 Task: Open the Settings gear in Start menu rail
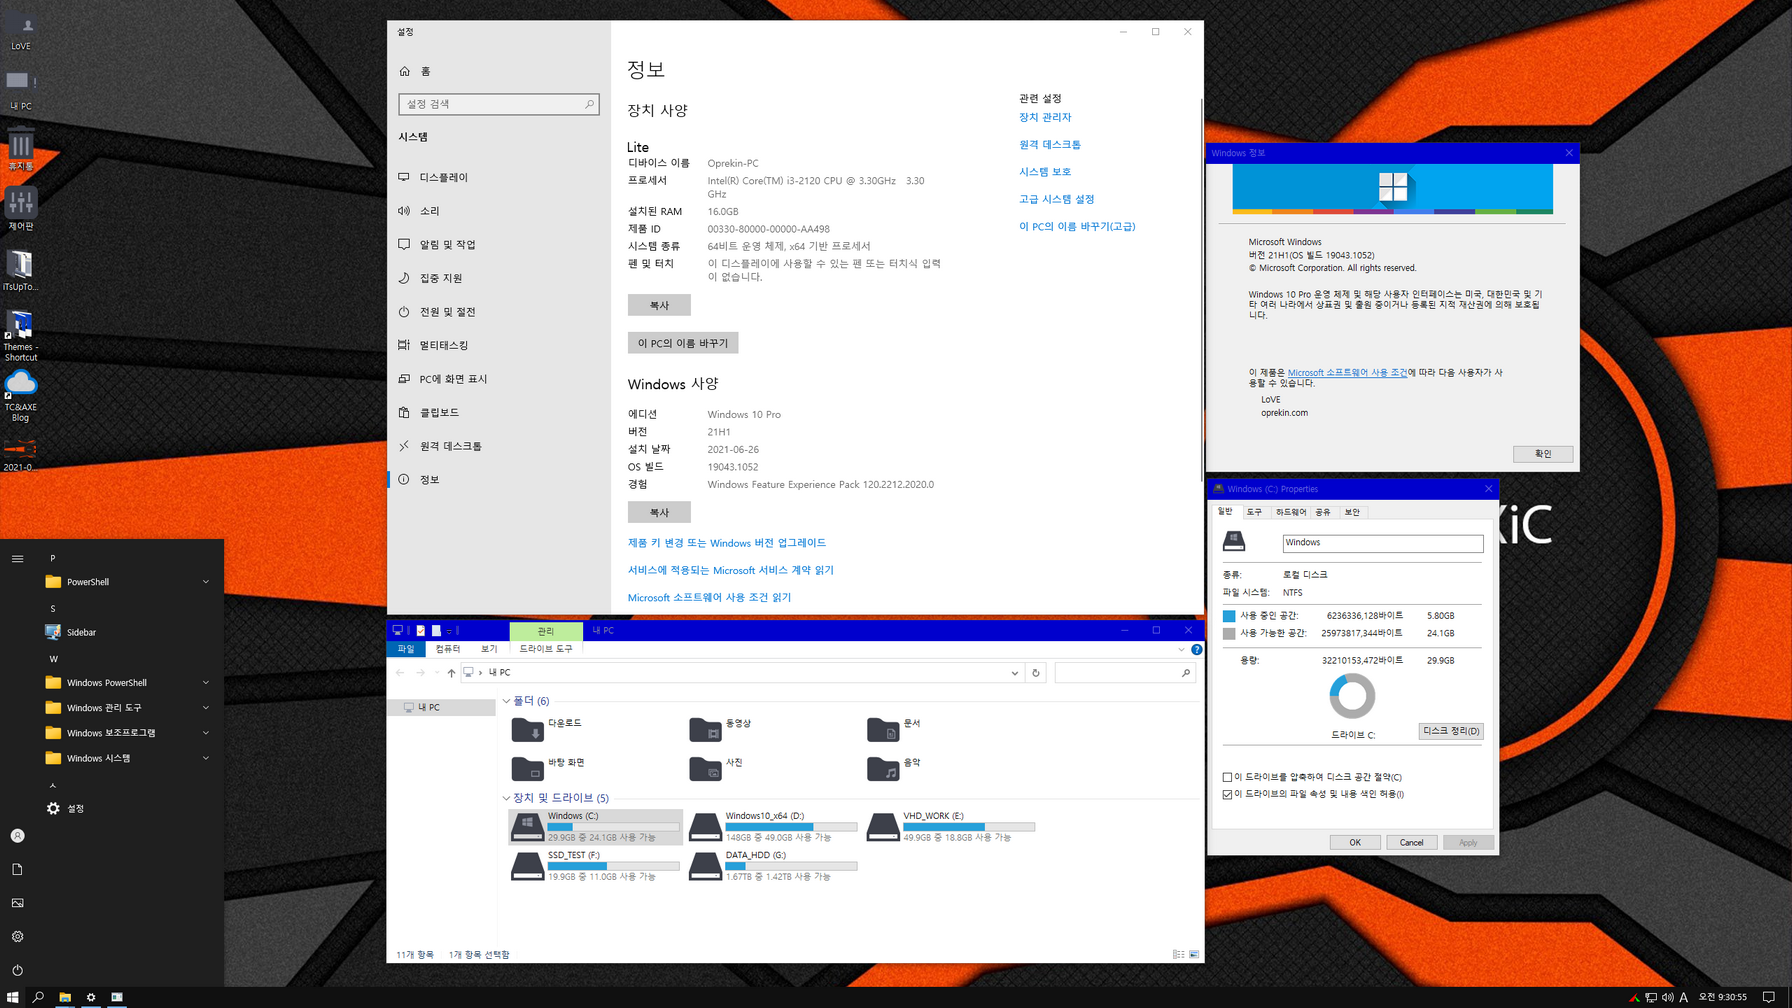coord(17,937)
